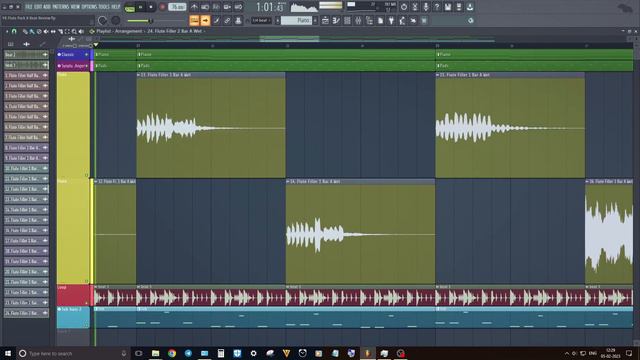The height and width of the screenshot is (360, 640).
Task: Toggle the metronome icon
Action: 194,7
